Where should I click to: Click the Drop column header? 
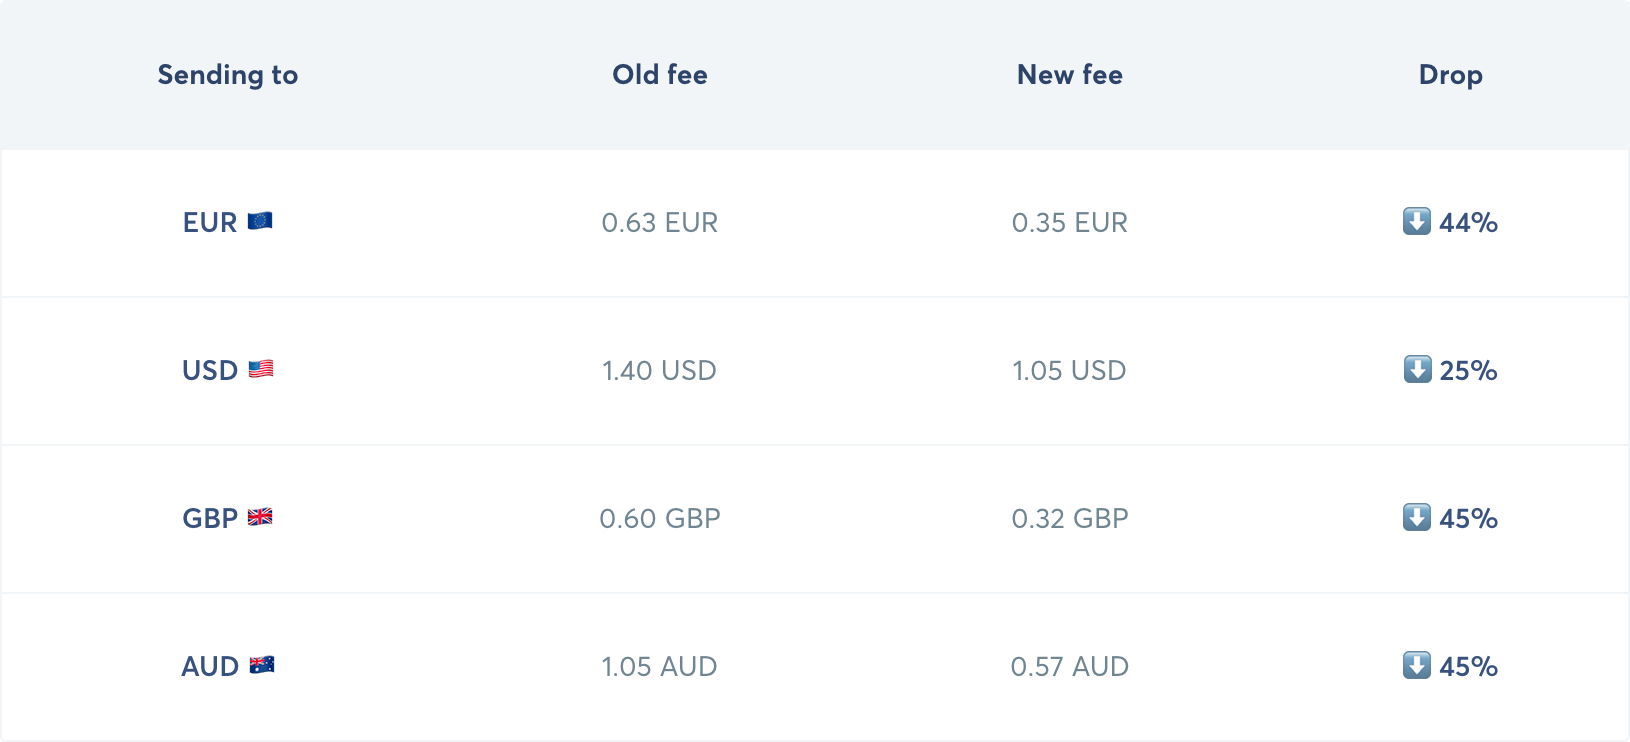pos(1450,75)
